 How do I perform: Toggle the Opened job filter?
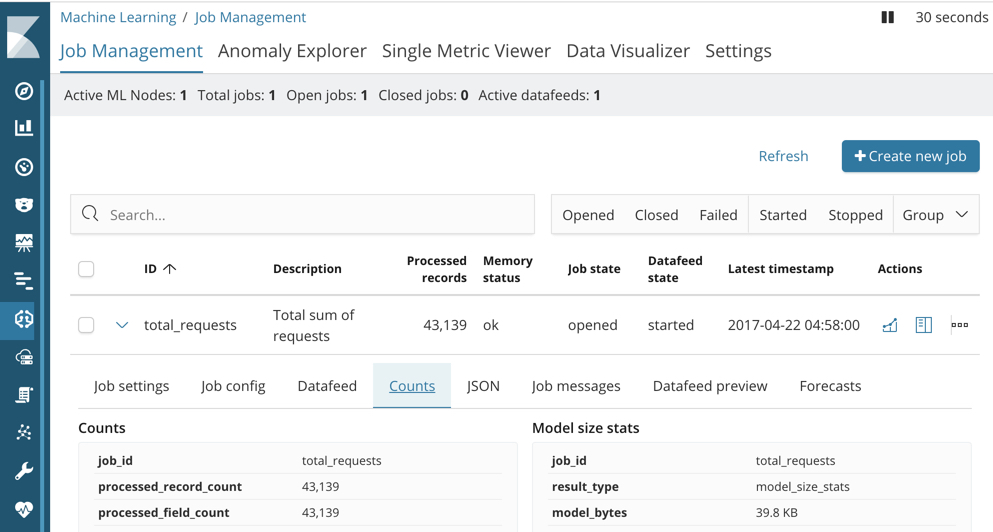click(588, 215)
